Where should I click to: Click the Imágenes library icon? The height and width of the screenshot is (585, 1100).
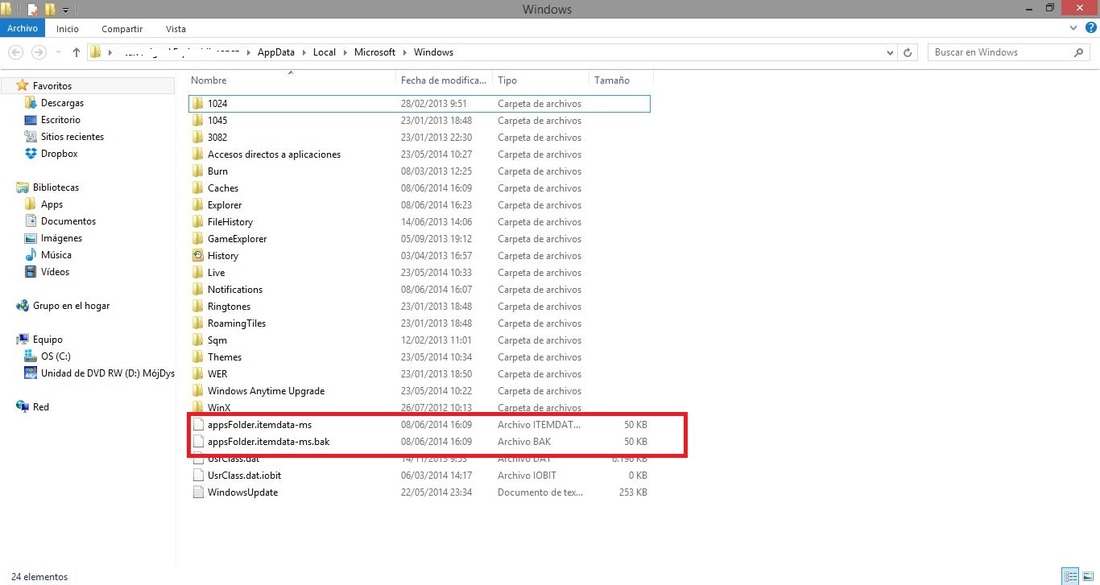coord(30,238)
